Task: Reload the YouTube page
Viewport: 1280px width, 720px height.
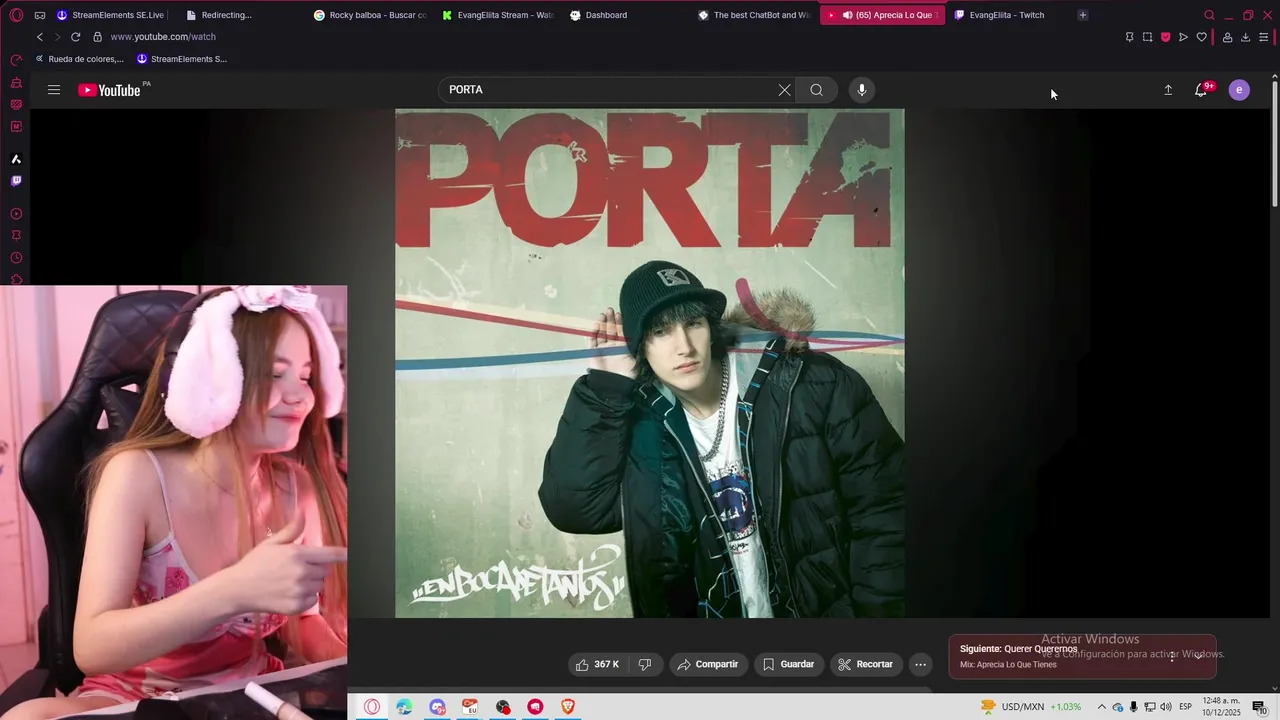Action: (x=75, y=37)
